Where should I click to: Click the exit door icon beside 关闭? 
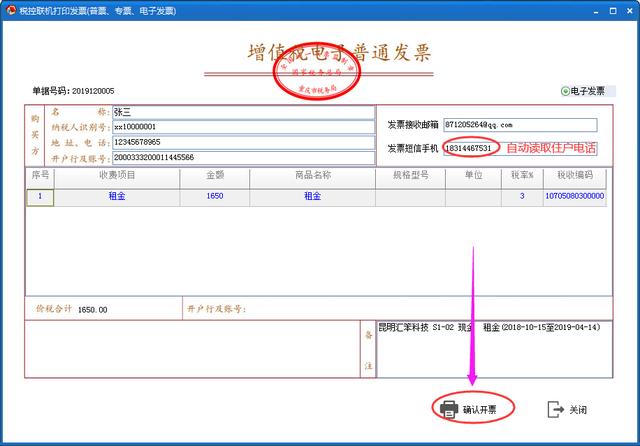(556, 409)
